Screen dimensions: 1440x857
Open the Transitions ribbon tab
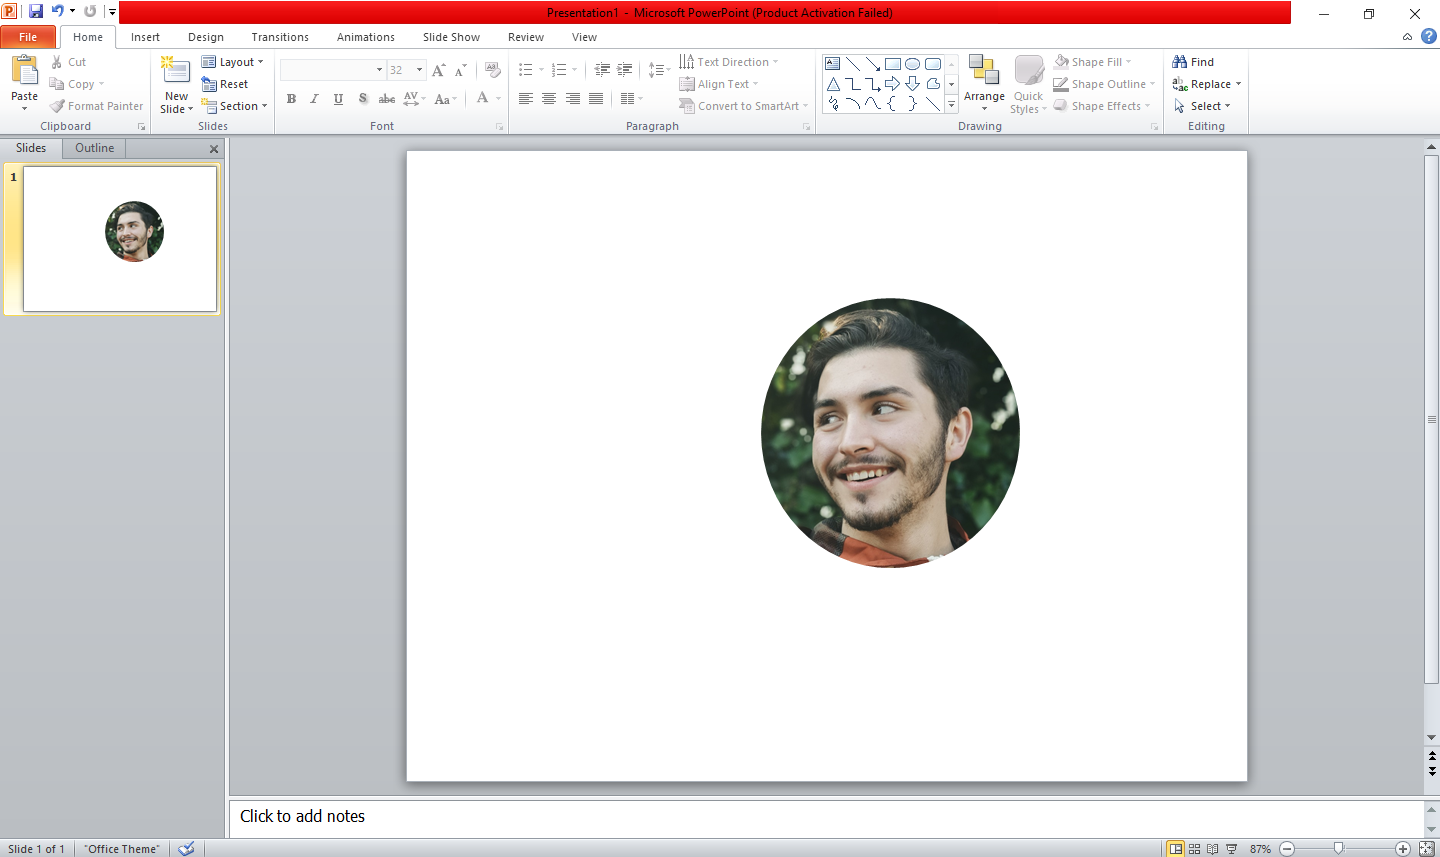(x=279, y=37)
